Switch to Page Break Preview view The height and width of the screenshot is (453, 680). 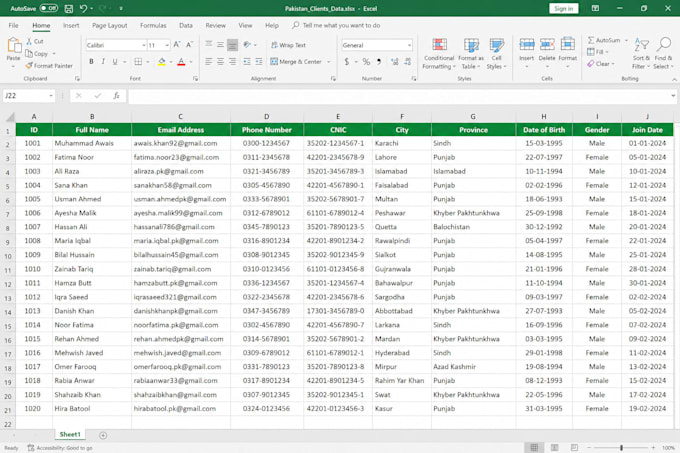574,447
